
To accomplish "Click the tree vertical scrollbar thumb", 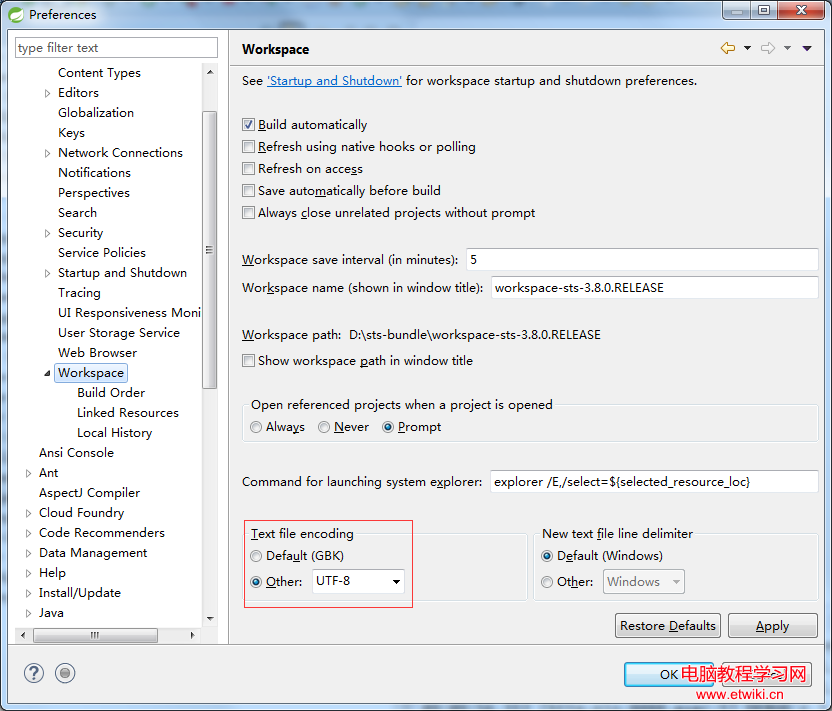I will 210,250.
